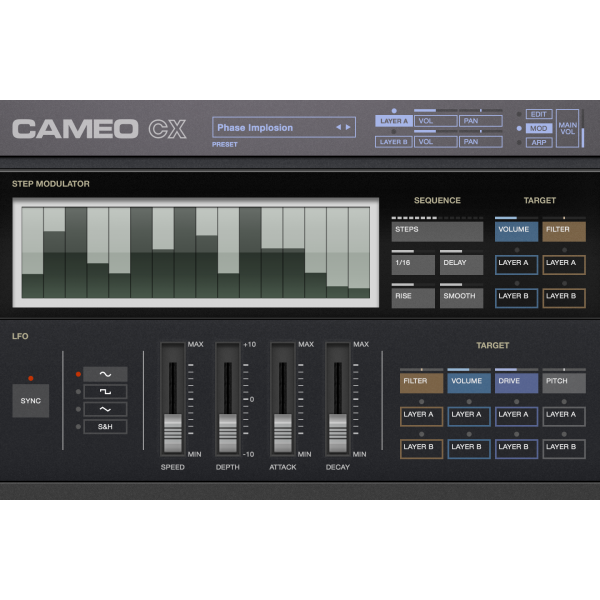The height and width of the screenshot is (600, 600).
Task: Adjust Layer A VOL control
Action: coord(435,121)
